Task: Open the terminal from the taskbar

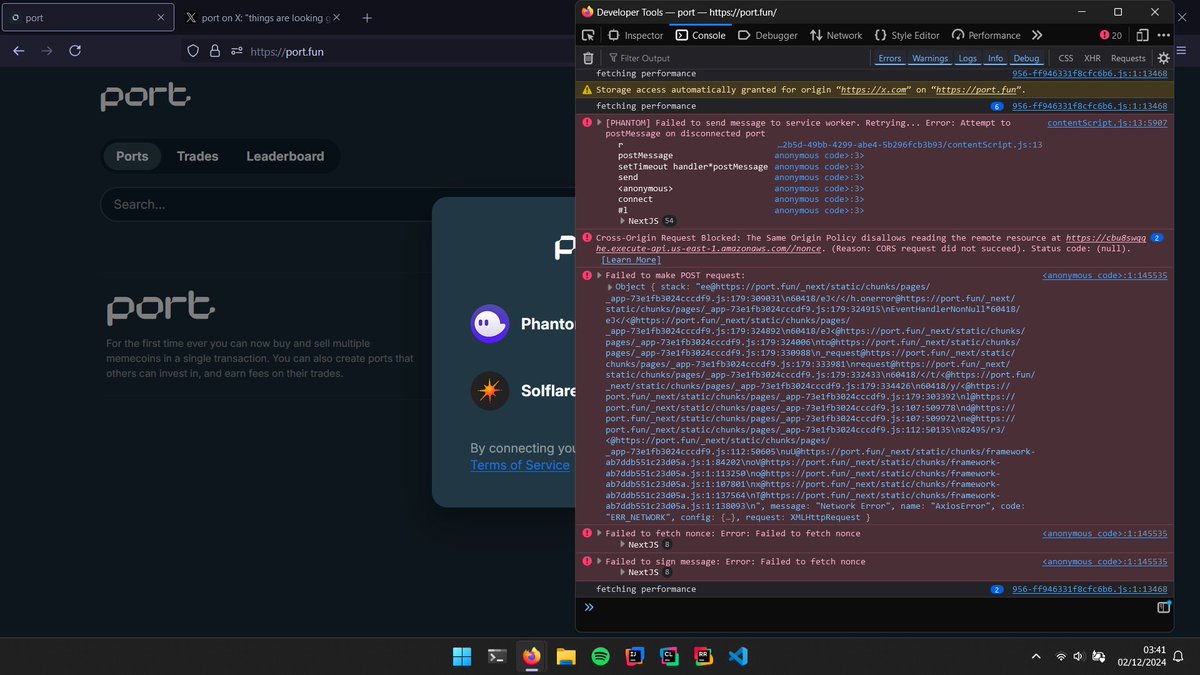Action: 496,656
